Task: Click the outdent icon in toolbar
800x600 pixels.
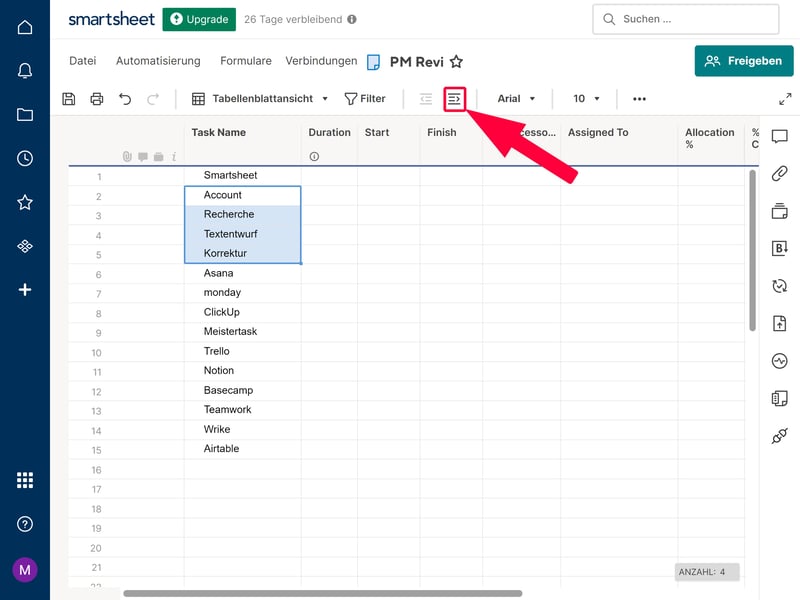Action: click(x=426, y=99)
